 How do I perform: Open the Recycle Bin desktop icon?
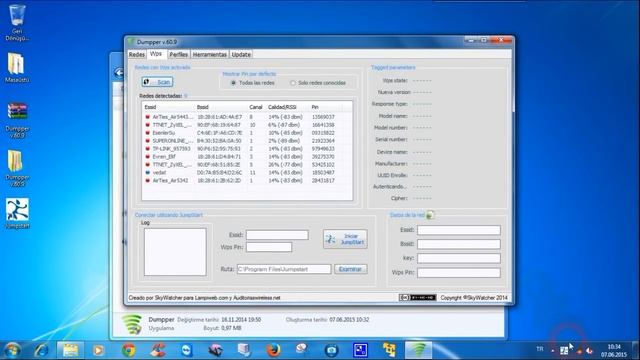[x=17, y=22]
